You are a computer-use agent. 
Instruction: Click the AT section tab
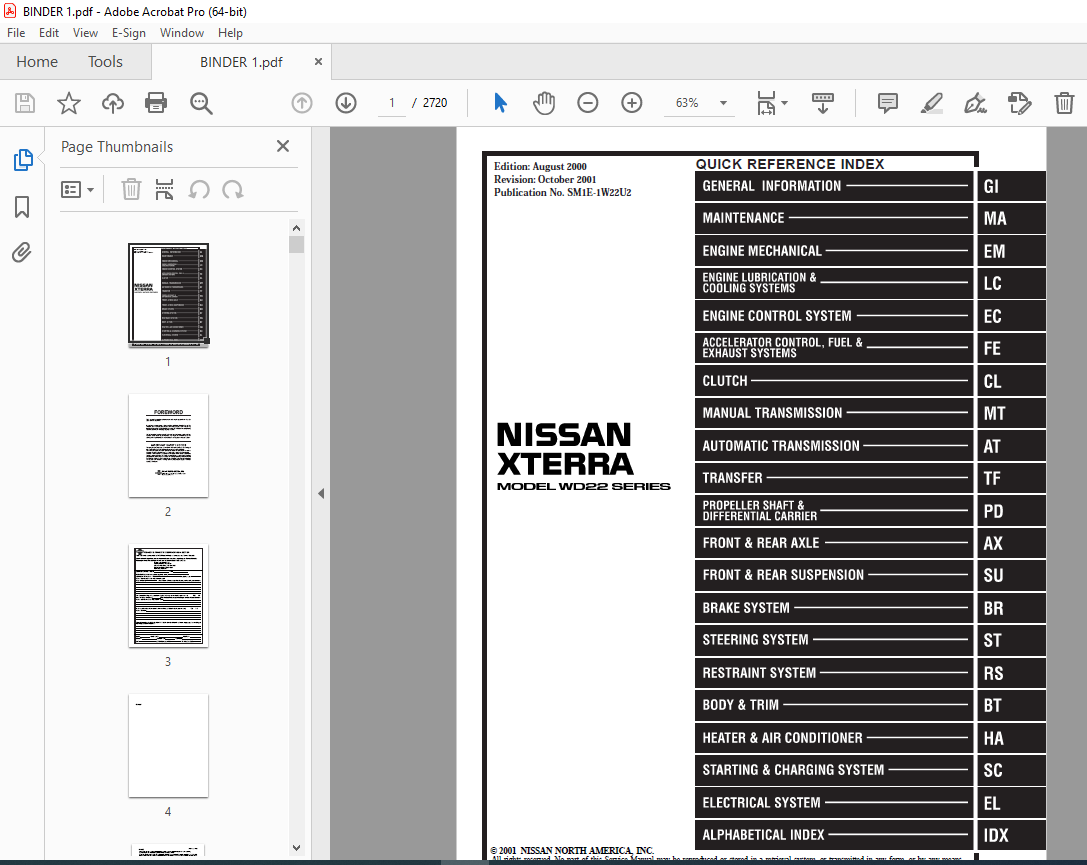(x=1011, y=446)
